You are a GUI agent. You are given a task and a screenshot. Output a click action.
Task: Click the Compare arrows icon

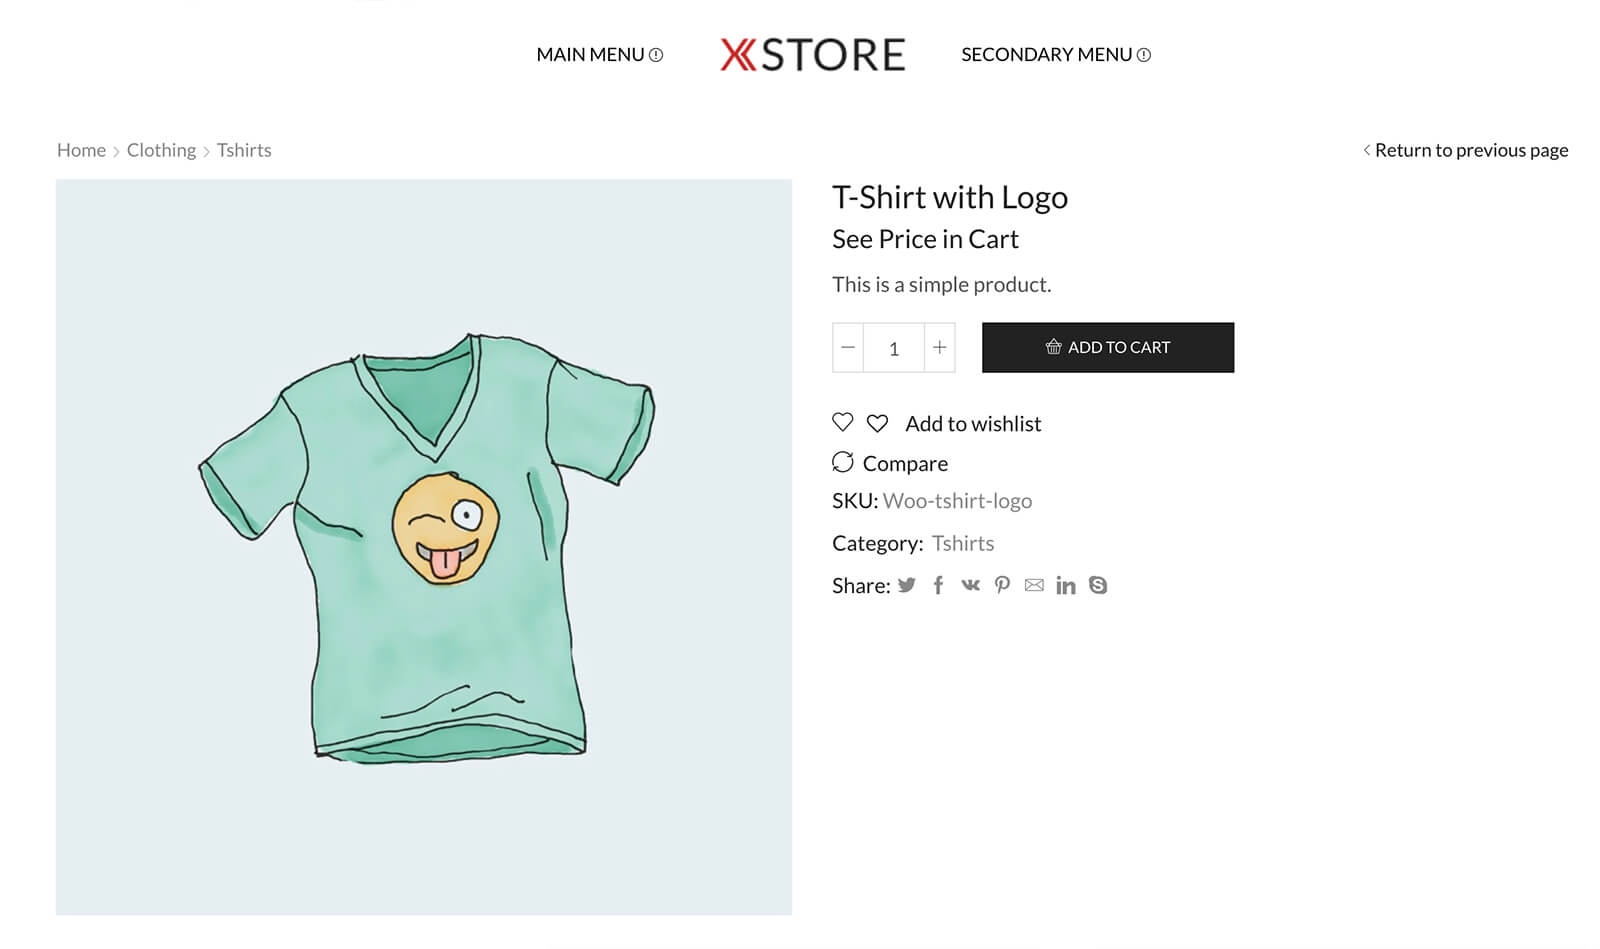click(x=843, y=462)
